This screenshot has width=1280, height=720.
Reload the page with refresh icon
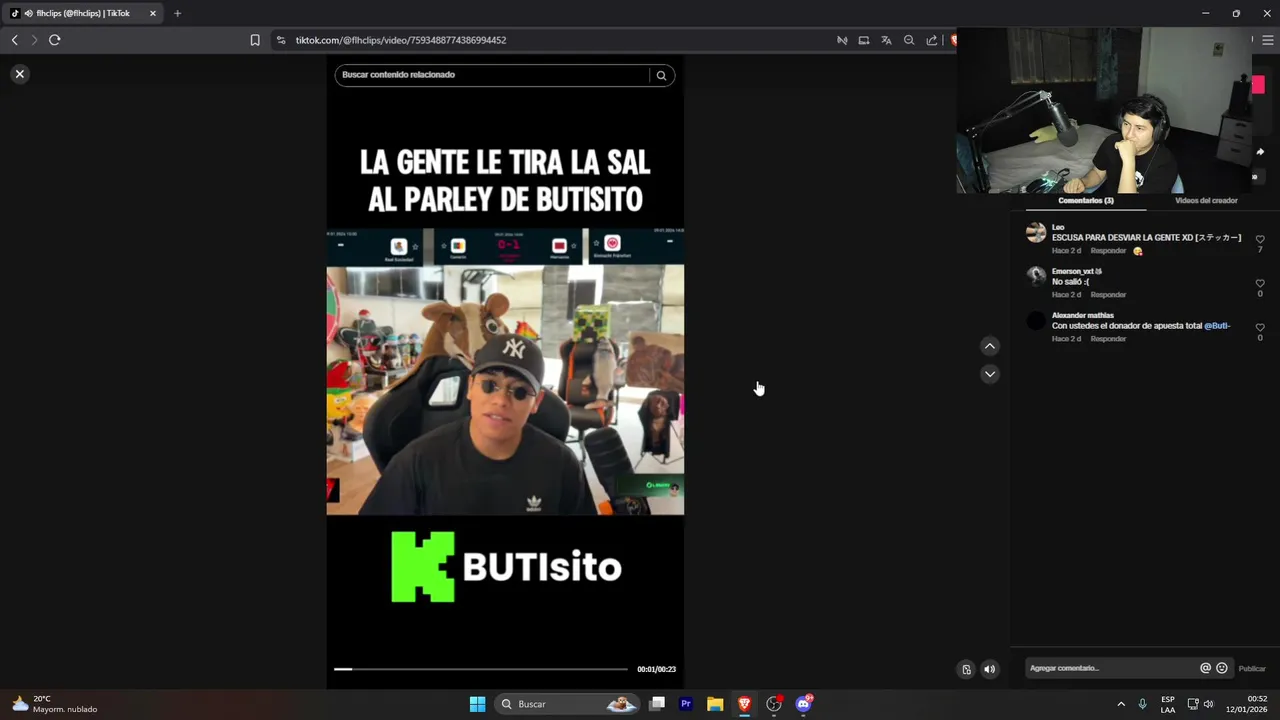[x=54, y=40]
